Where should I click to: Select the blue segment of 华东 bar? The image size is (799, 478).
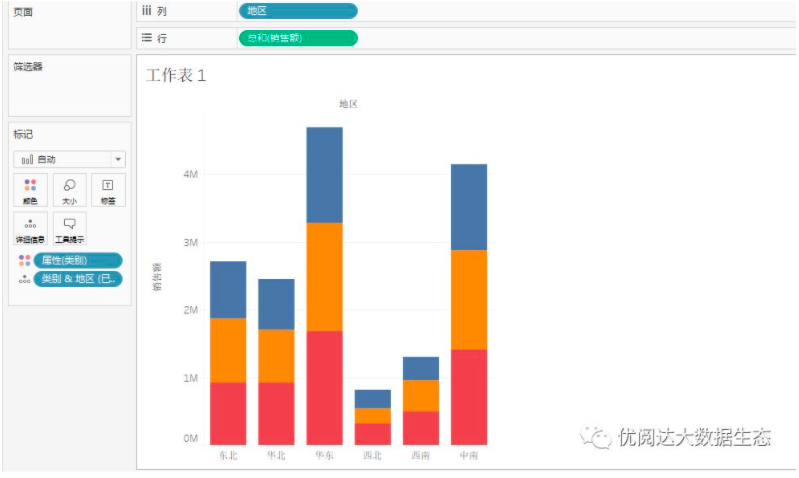click(324, 174)
